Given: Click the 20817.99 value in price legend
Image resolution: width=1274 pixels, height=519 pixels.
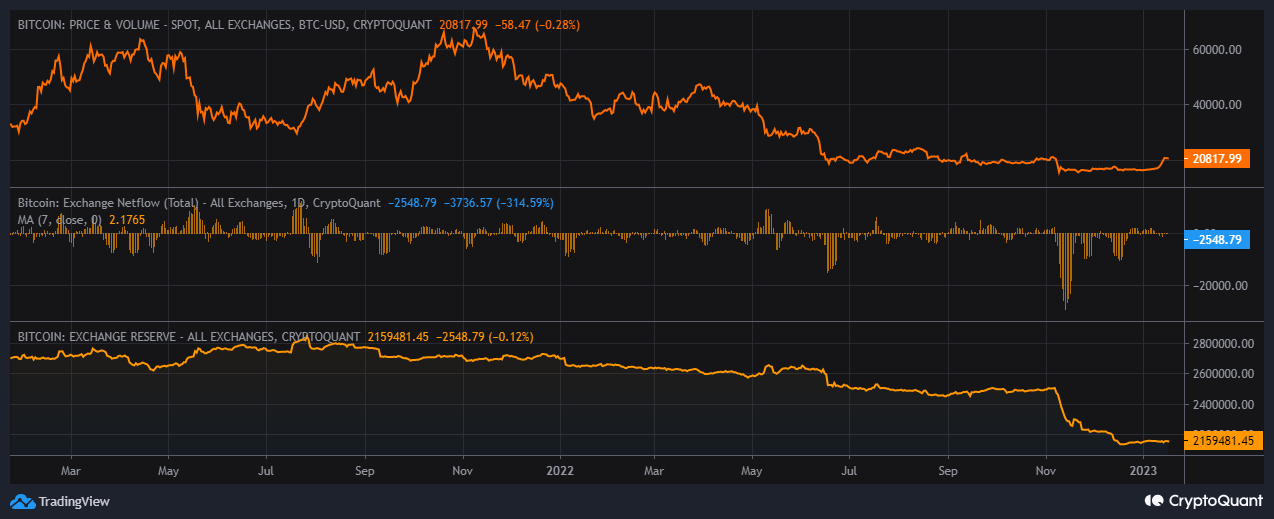Looking at the screenshot, I should 464,23.
